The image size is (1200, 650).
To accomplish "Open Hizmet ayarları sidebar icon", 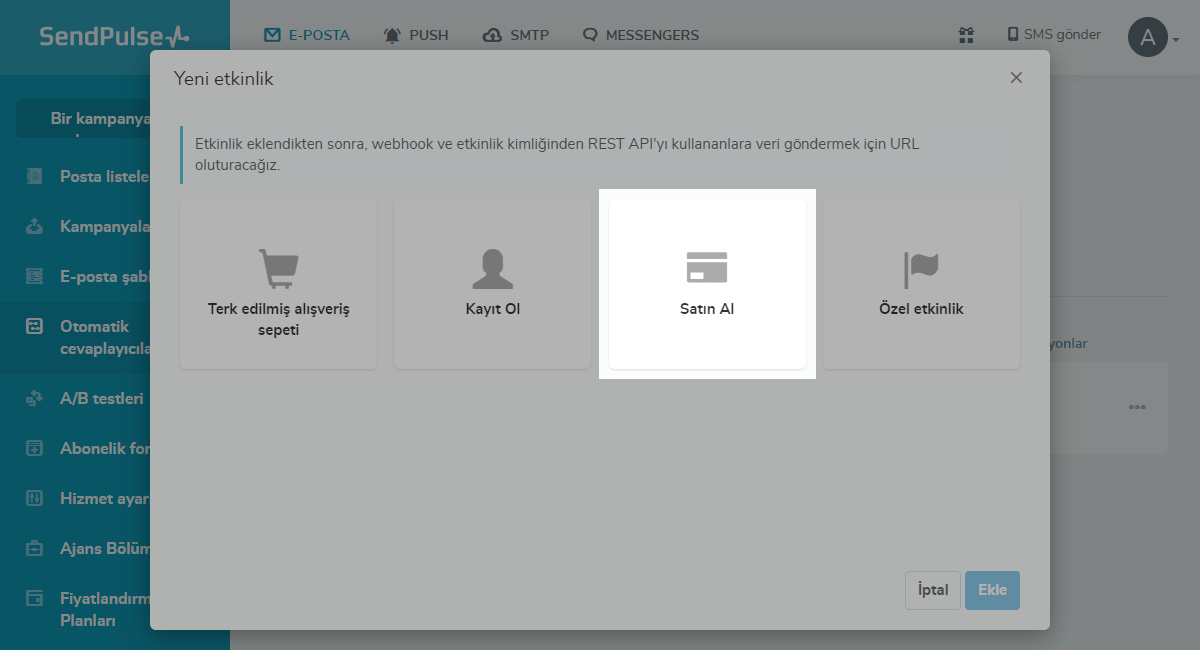I will click(x=35, y=498).
